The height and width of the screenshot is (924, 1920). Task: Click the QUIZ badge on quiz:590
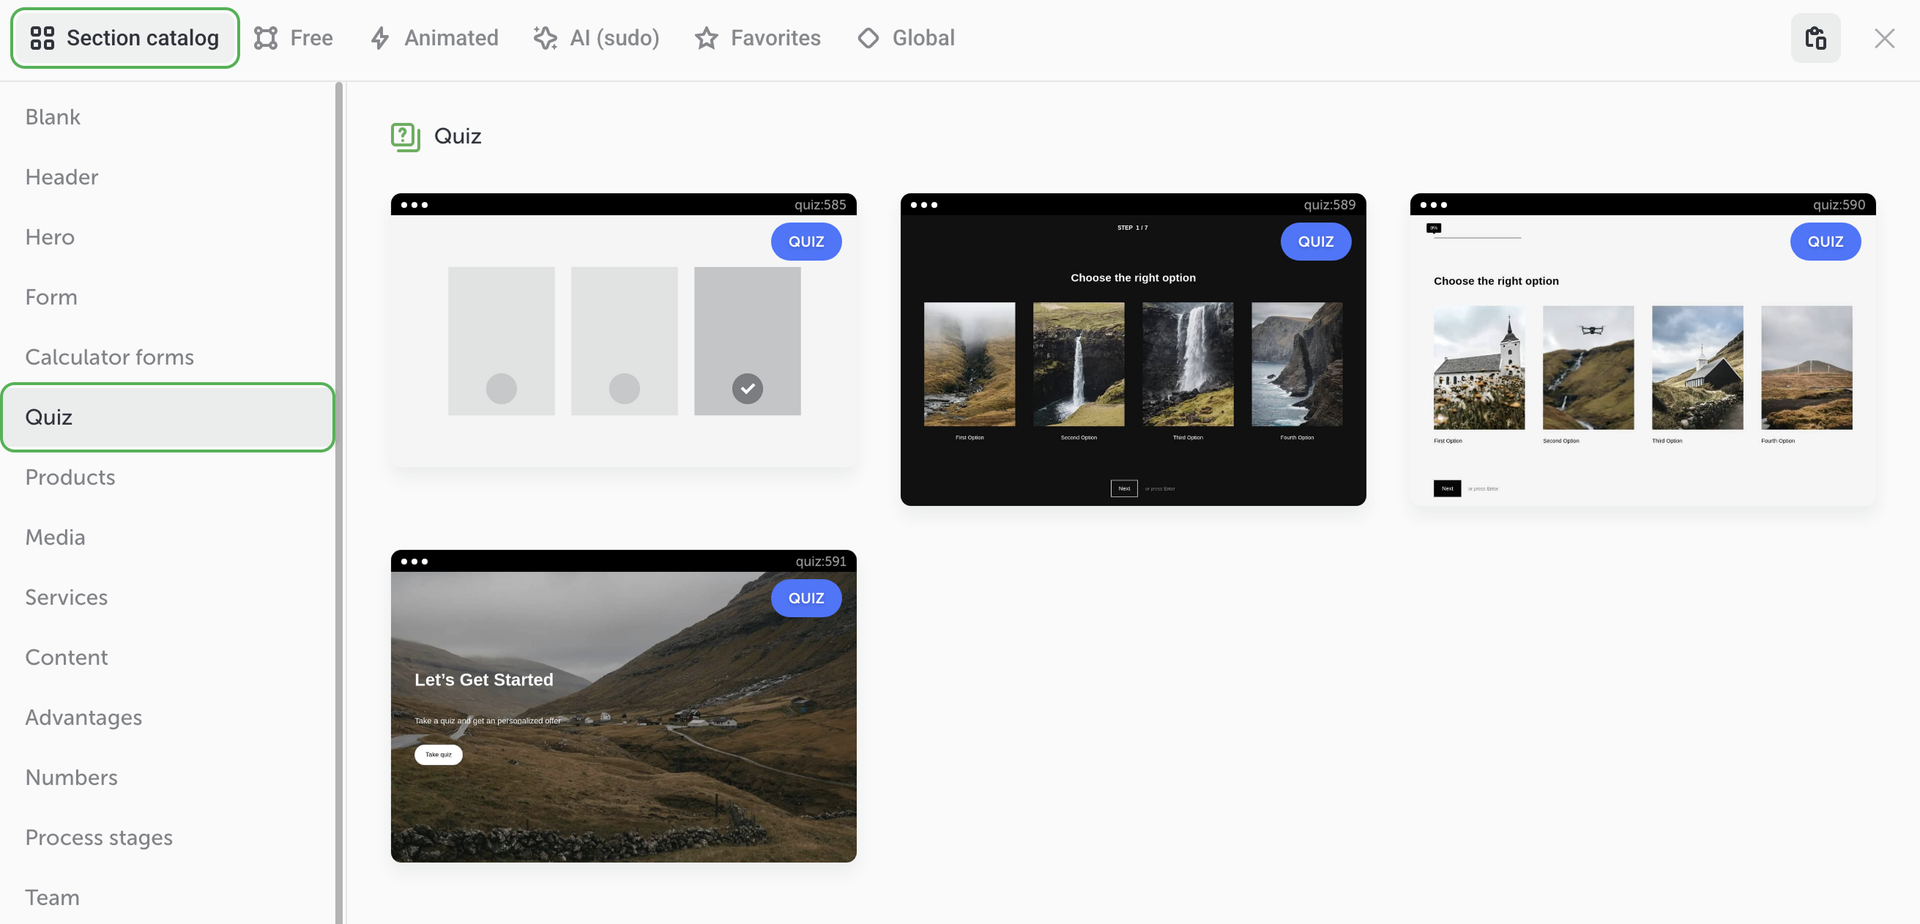tap(1825, 241)
